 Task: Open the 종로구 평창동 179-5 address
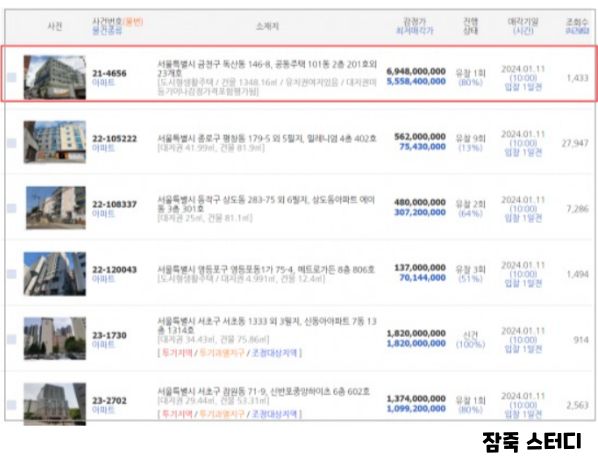(267, 138)
